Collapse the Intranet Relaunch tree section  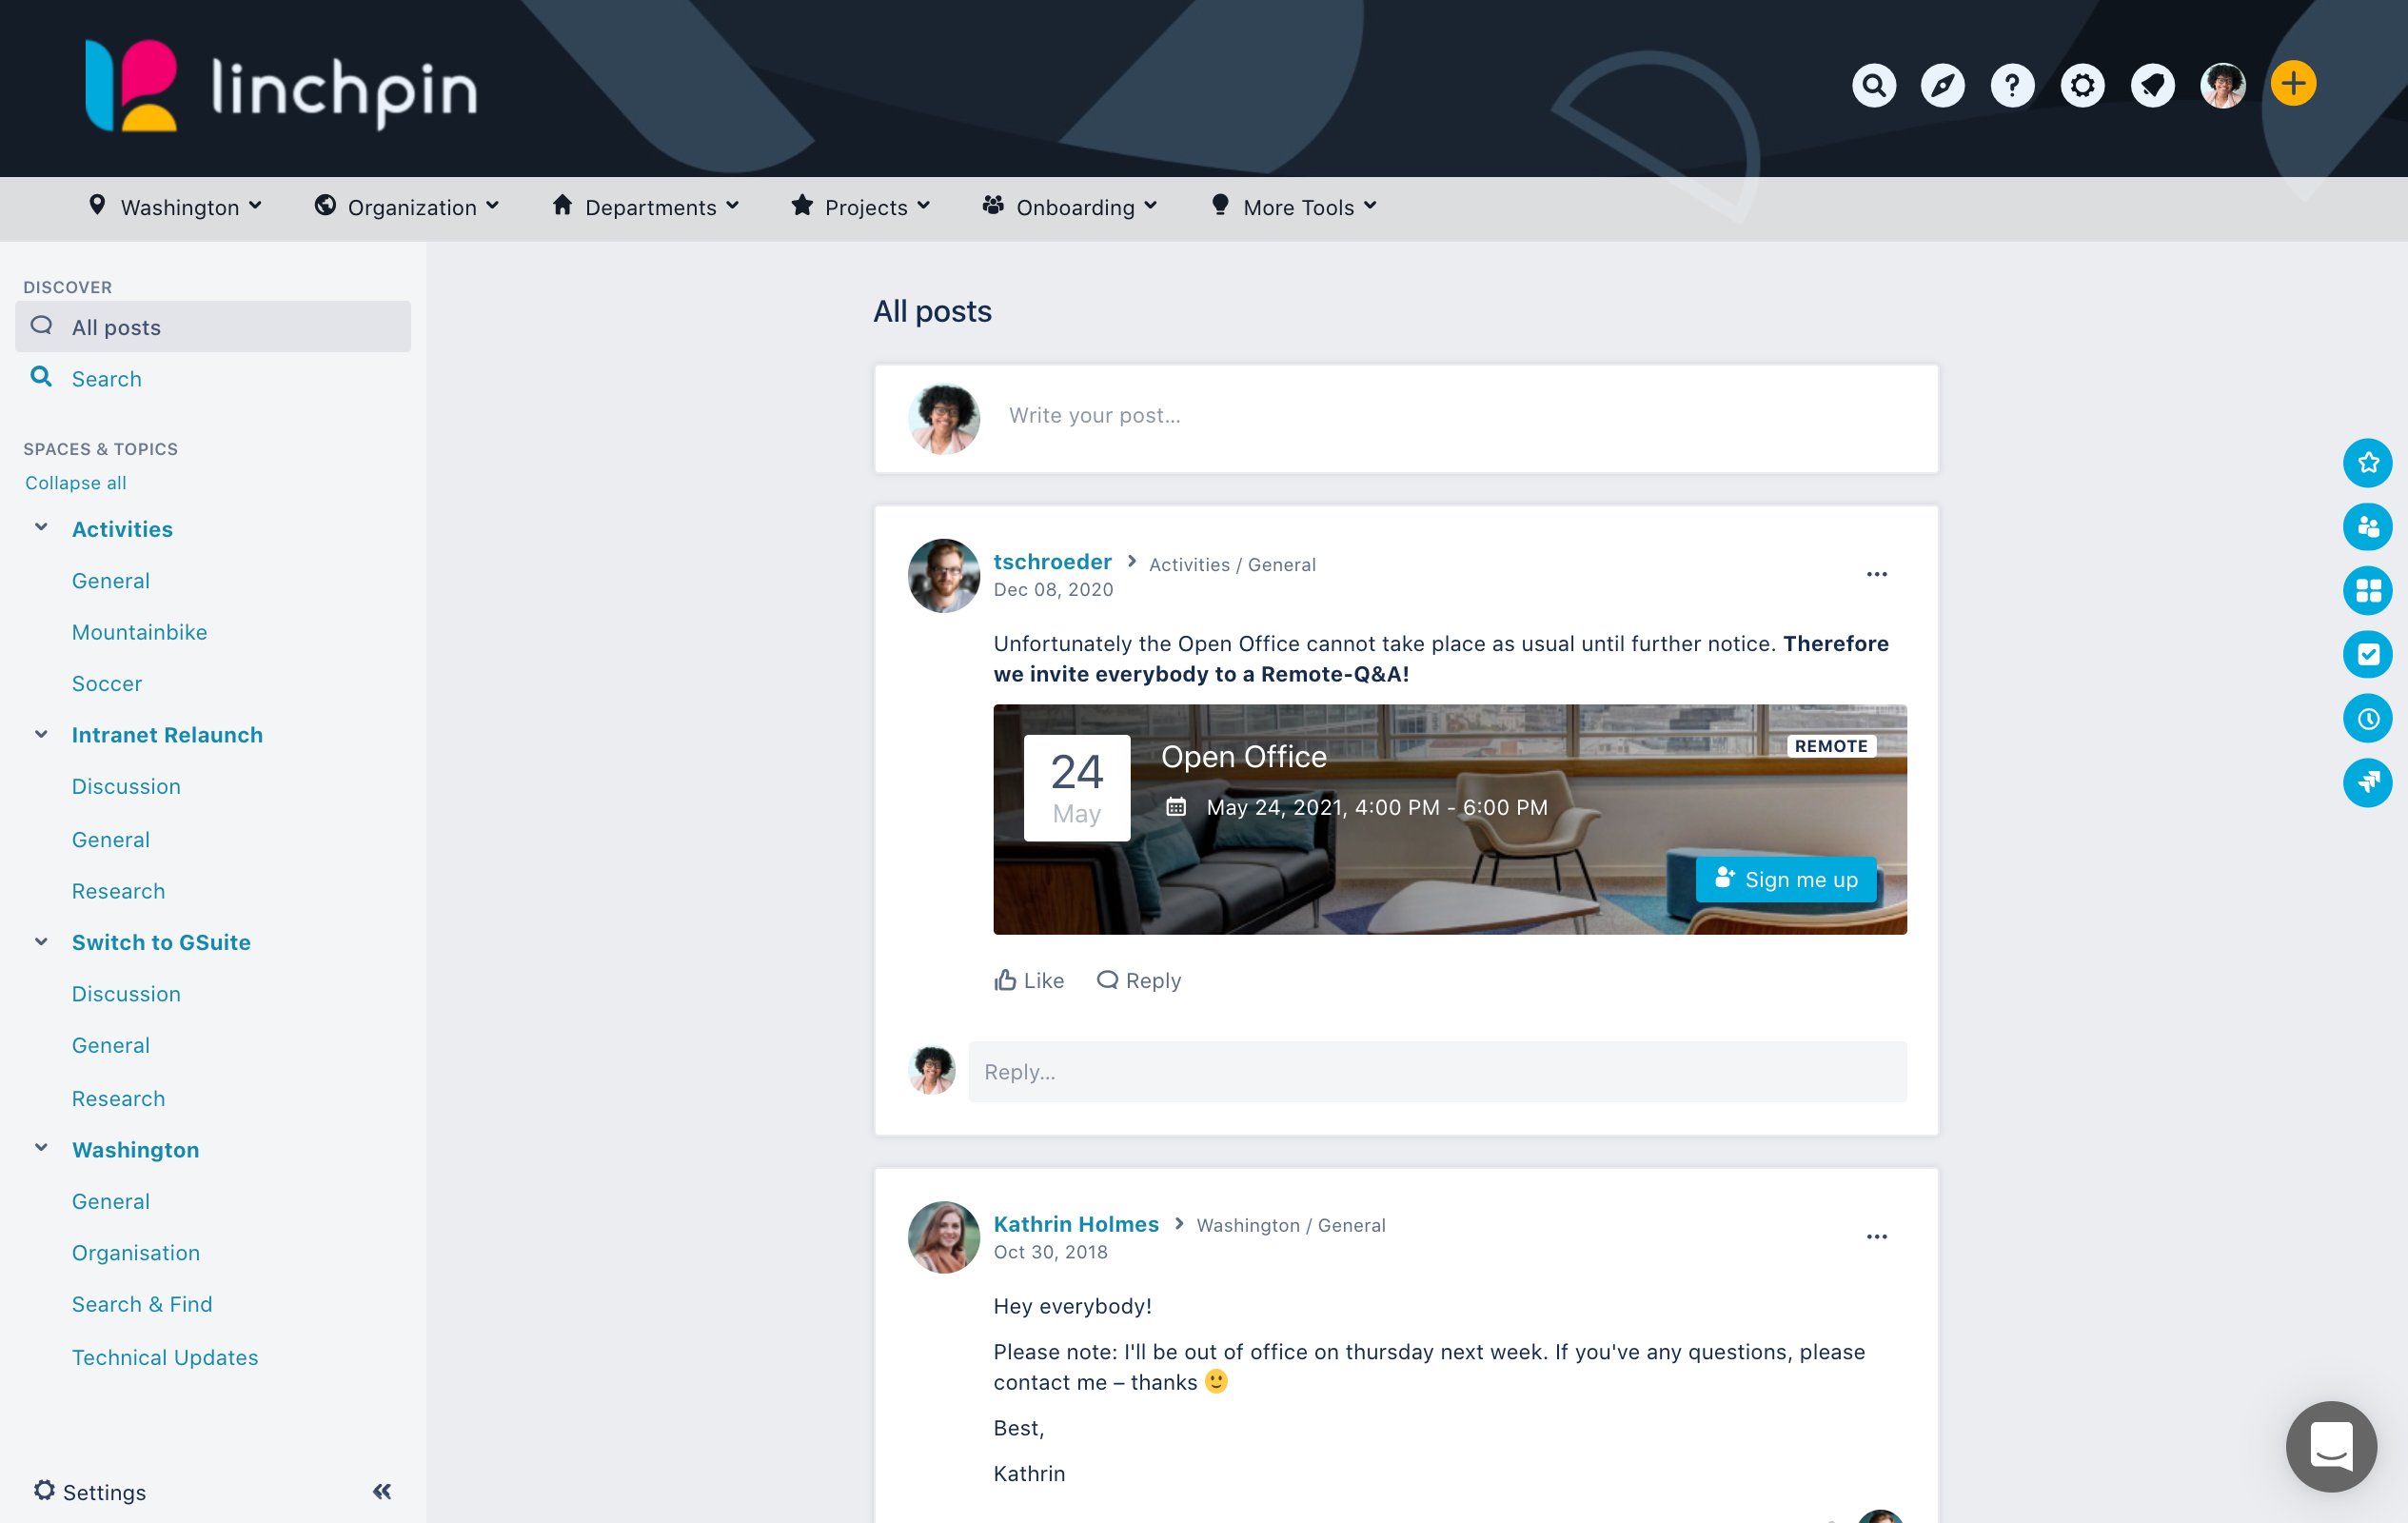click(x=41, y=734)
